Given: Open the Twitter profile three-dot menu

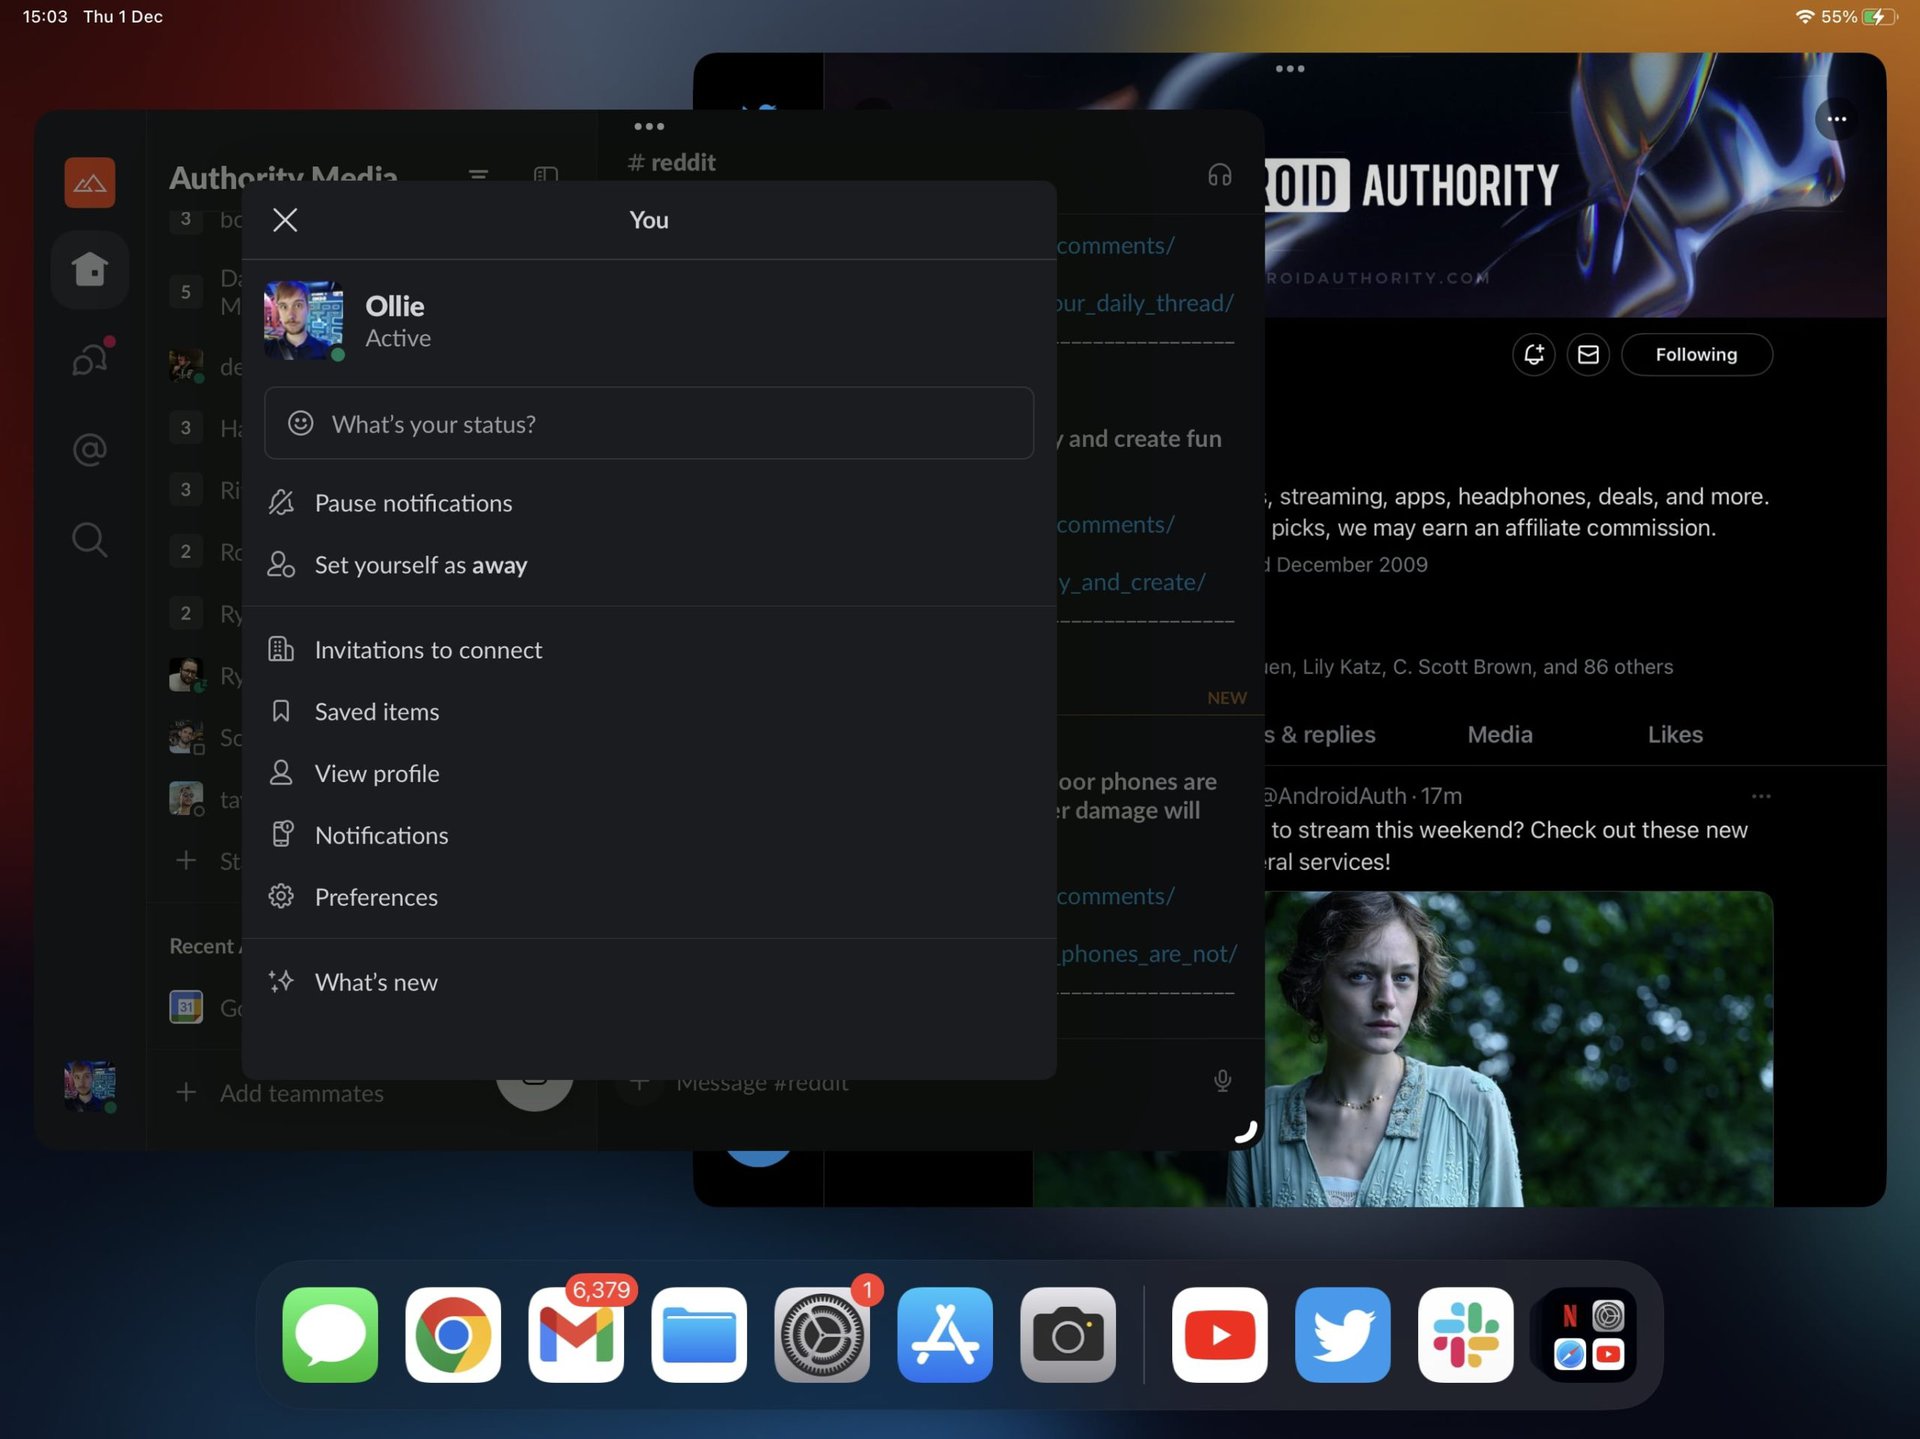Looking at the screenshot, I should (x=1837, y=119).
